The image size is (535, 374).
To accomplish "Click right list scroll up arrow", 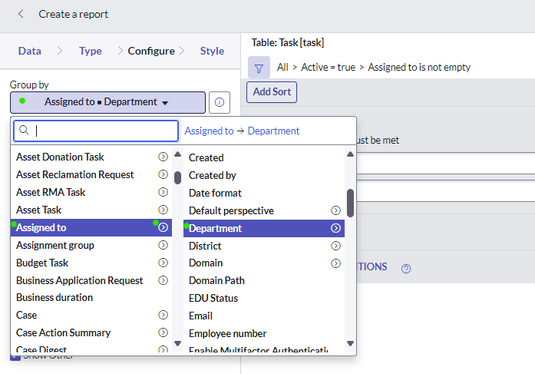I will (350, 154).
